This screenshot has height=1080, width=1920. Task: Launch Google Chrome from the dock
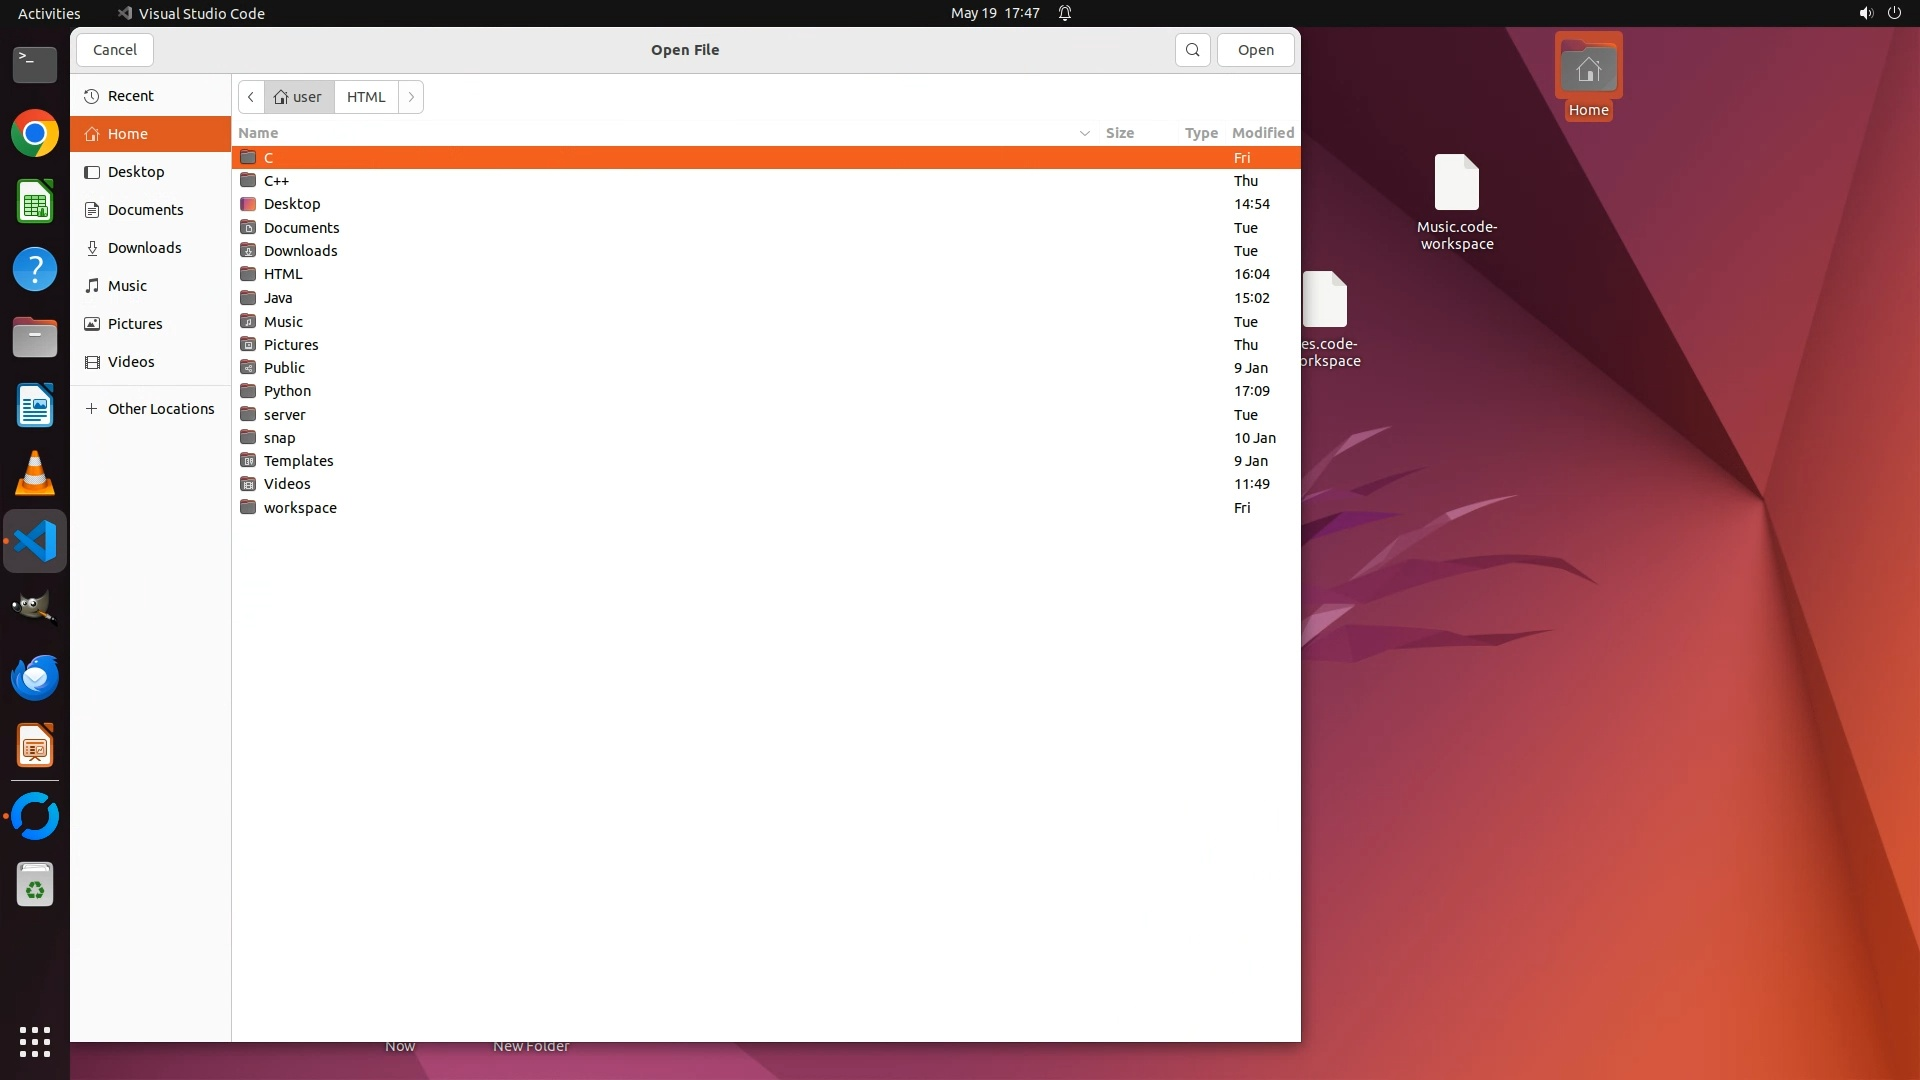35,133
